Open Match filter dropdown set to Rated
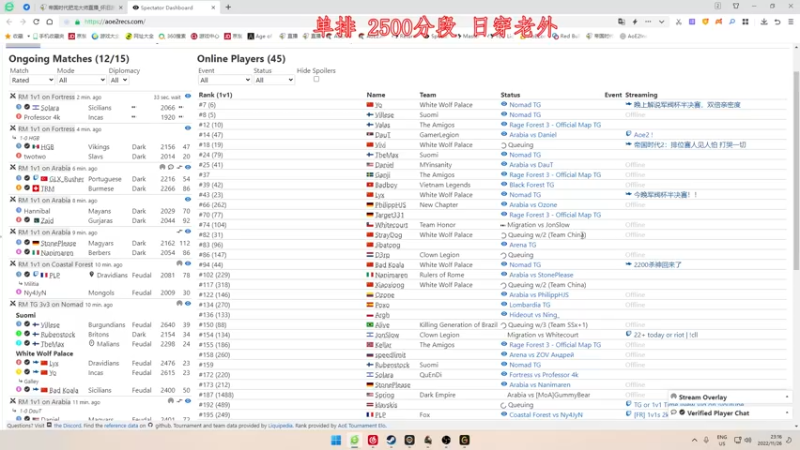This screenshot has width=800, height=450. [x=32, y=80]
